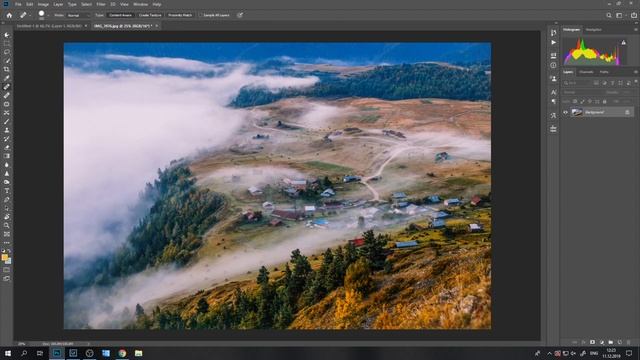Select the Lasso tool
Screen dimensions: 640x360
pos(7,52)
